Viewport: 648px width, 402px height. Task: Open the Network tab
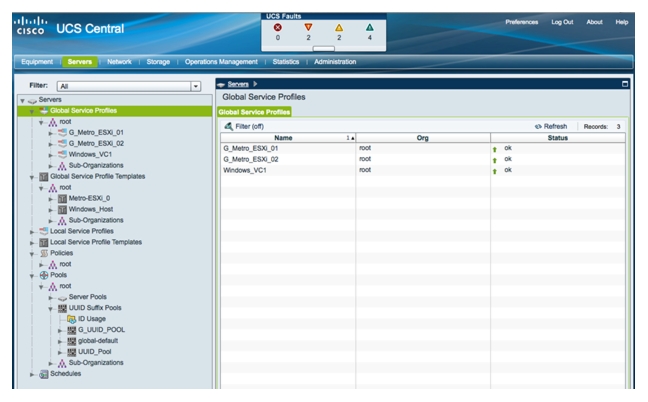tap(119, 62)
